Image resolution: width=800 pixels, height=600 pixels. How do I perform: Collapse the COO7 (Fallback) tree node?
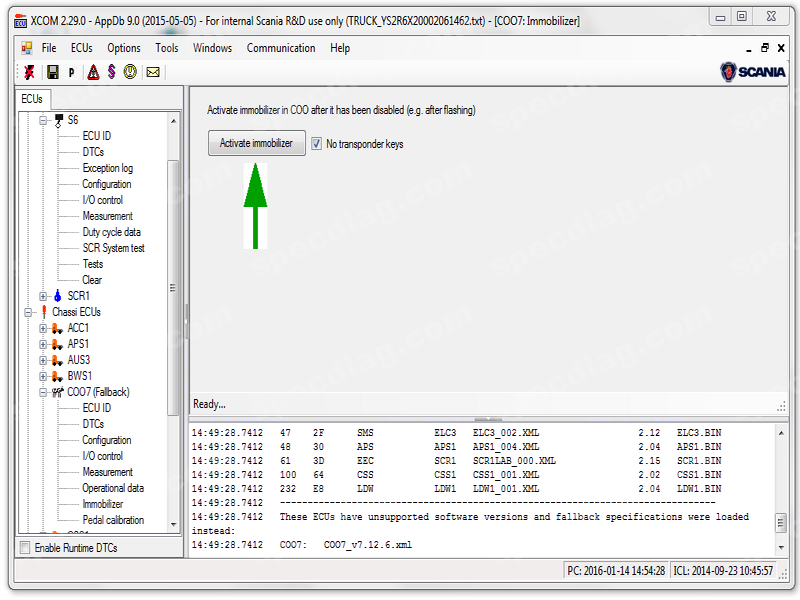[43, 392]
